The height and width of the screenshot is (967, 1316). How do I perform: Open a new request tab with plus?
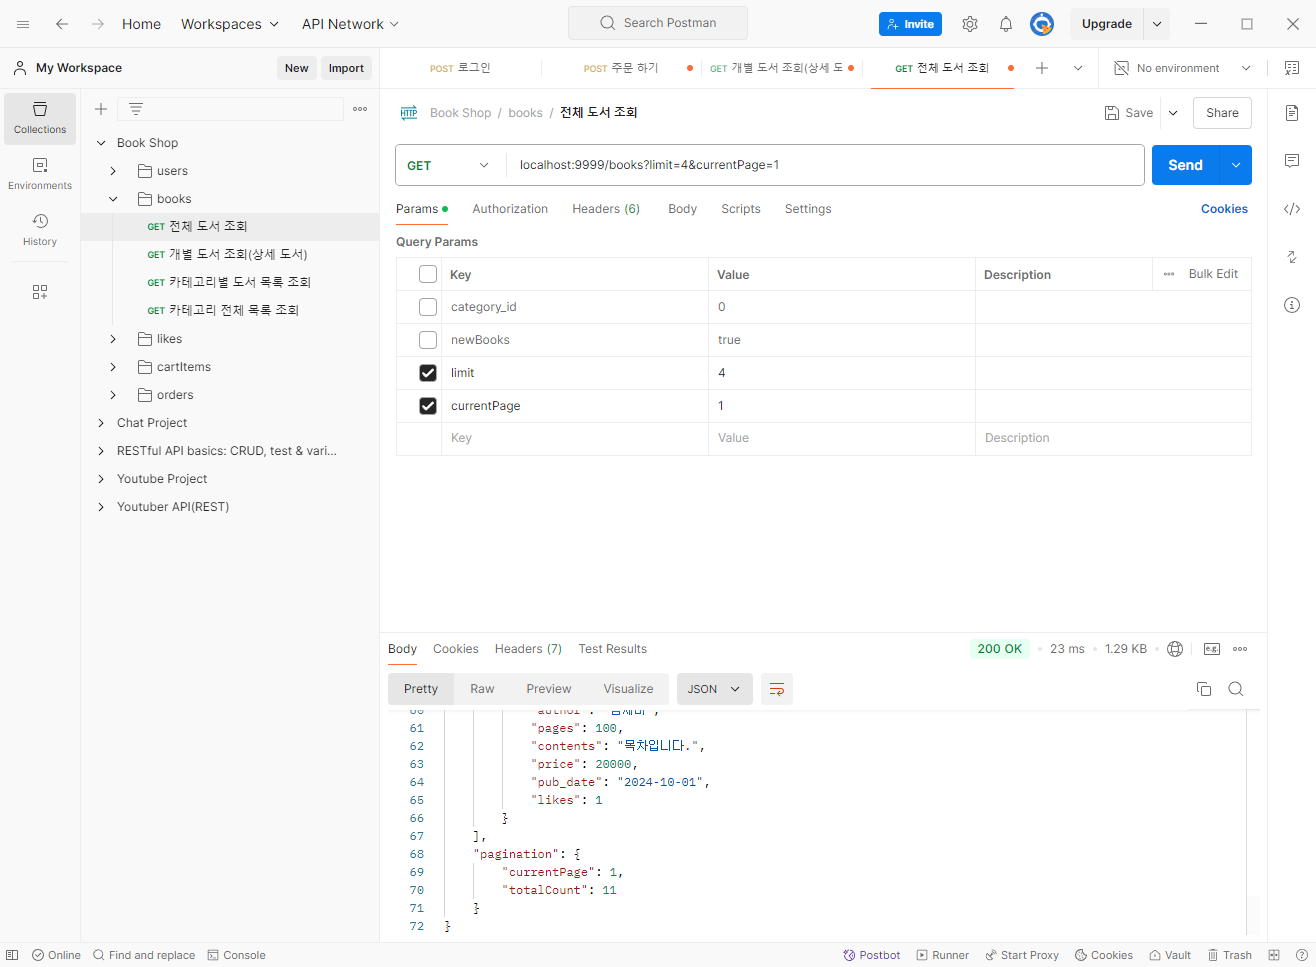(x=1042, y=68)
